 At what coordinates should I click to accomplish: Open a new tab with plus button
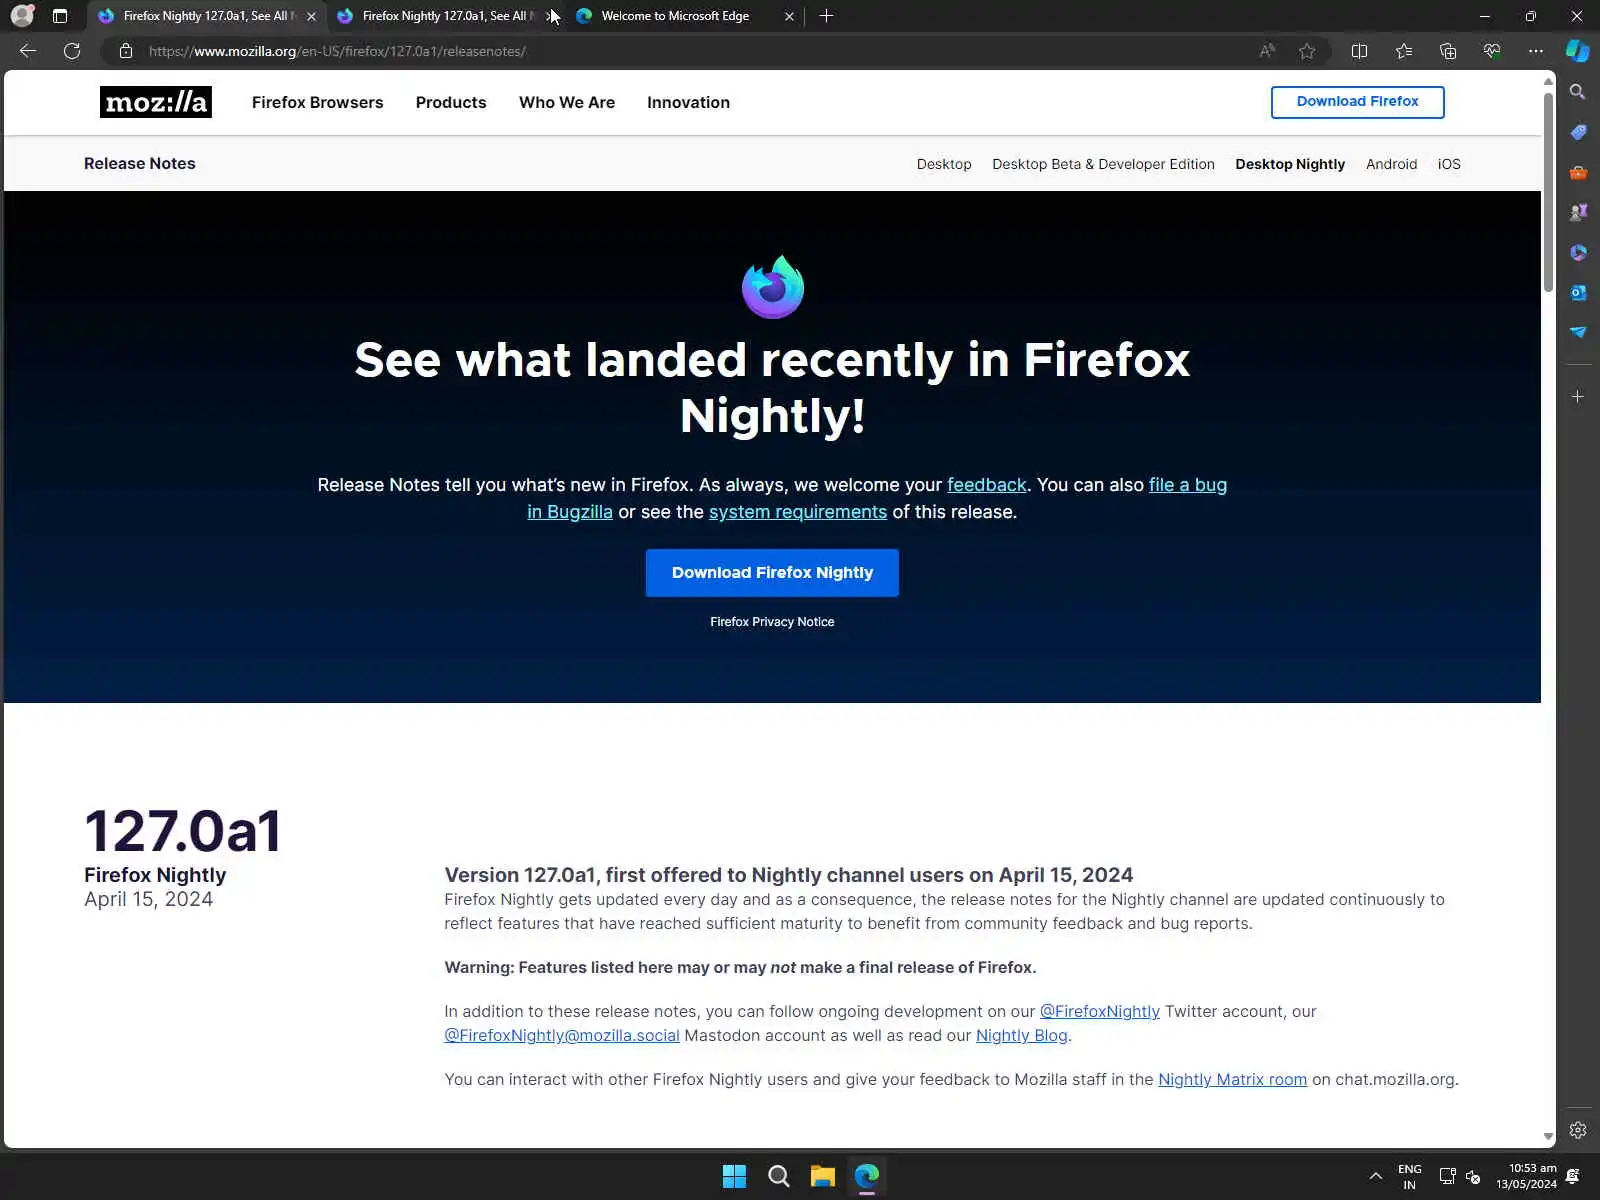click(x=826, y=16)
